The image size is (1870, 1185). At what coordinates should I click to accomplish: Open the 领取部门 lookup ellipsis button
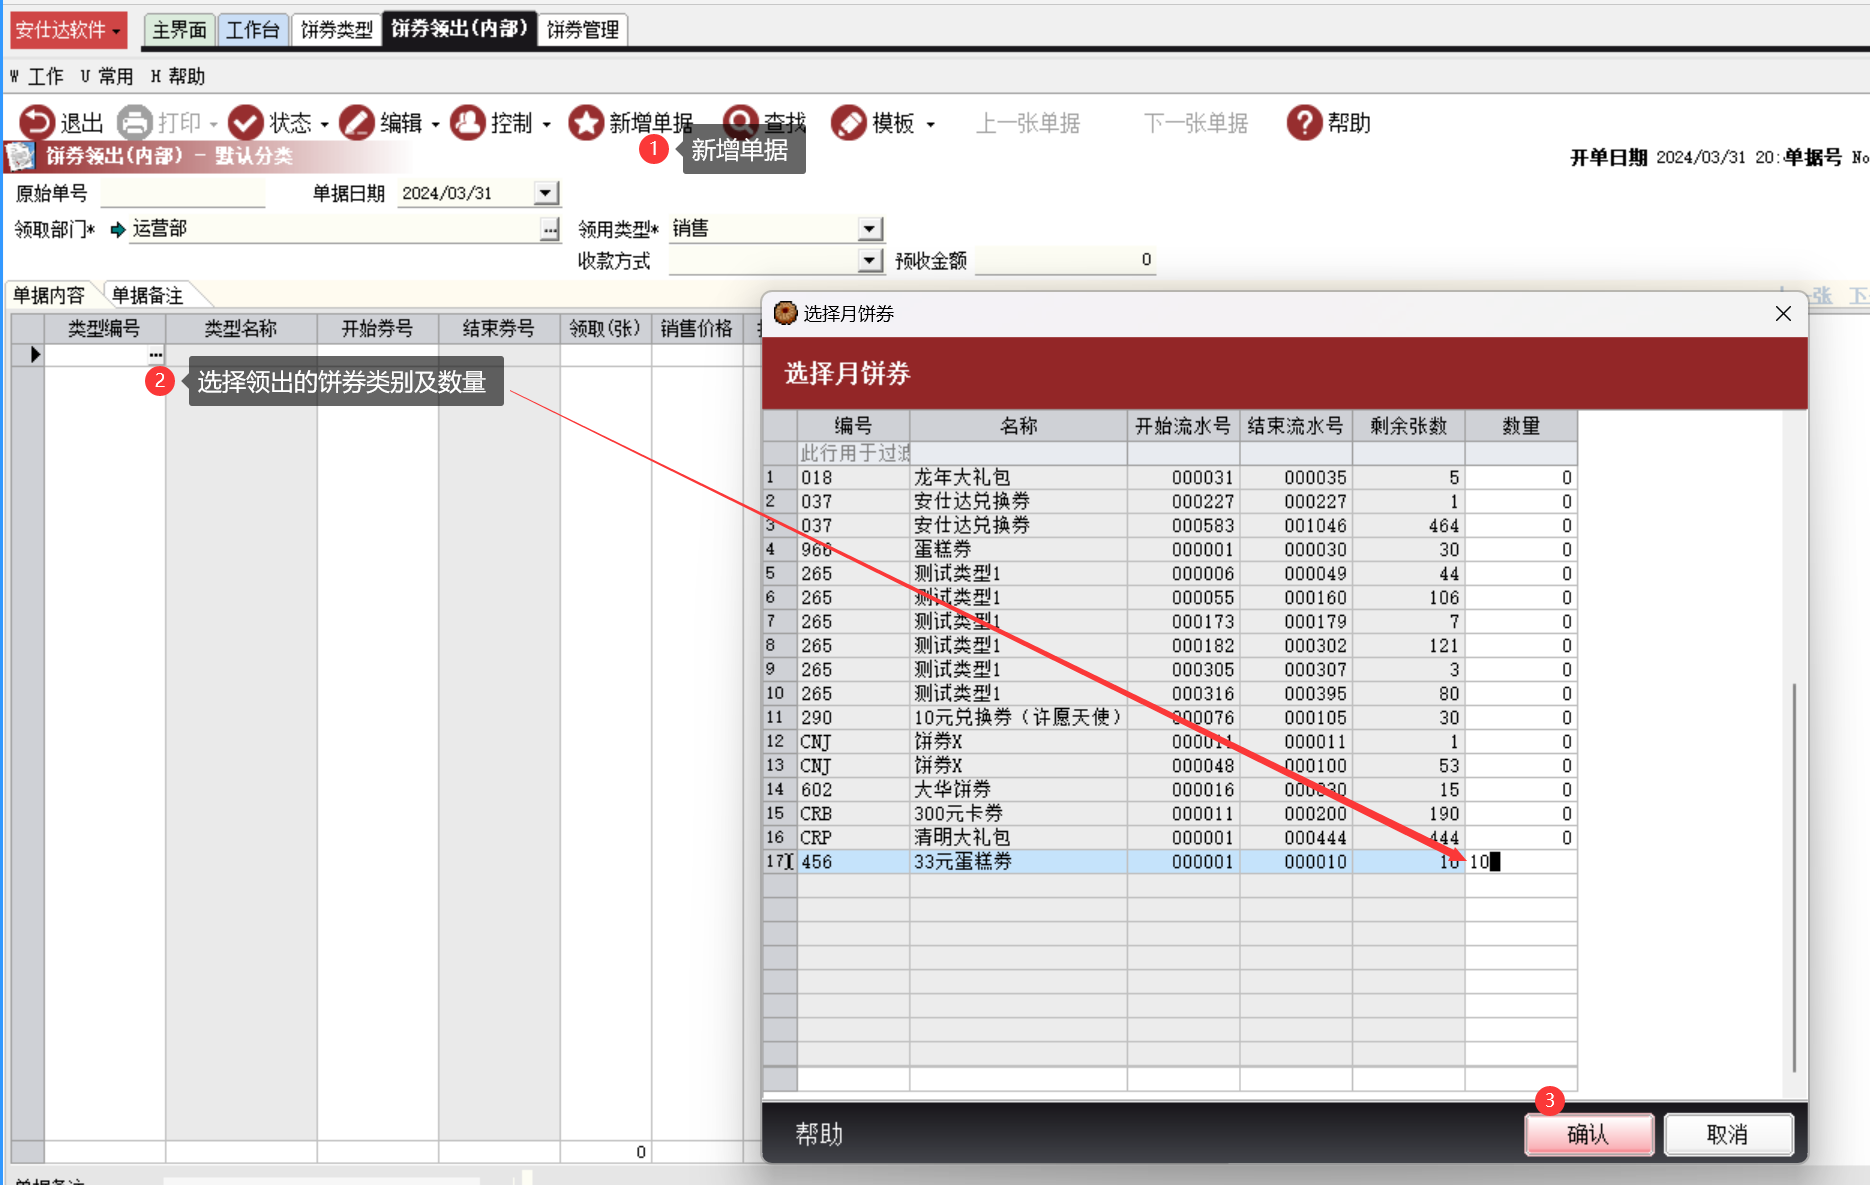(x=550, y=230)
